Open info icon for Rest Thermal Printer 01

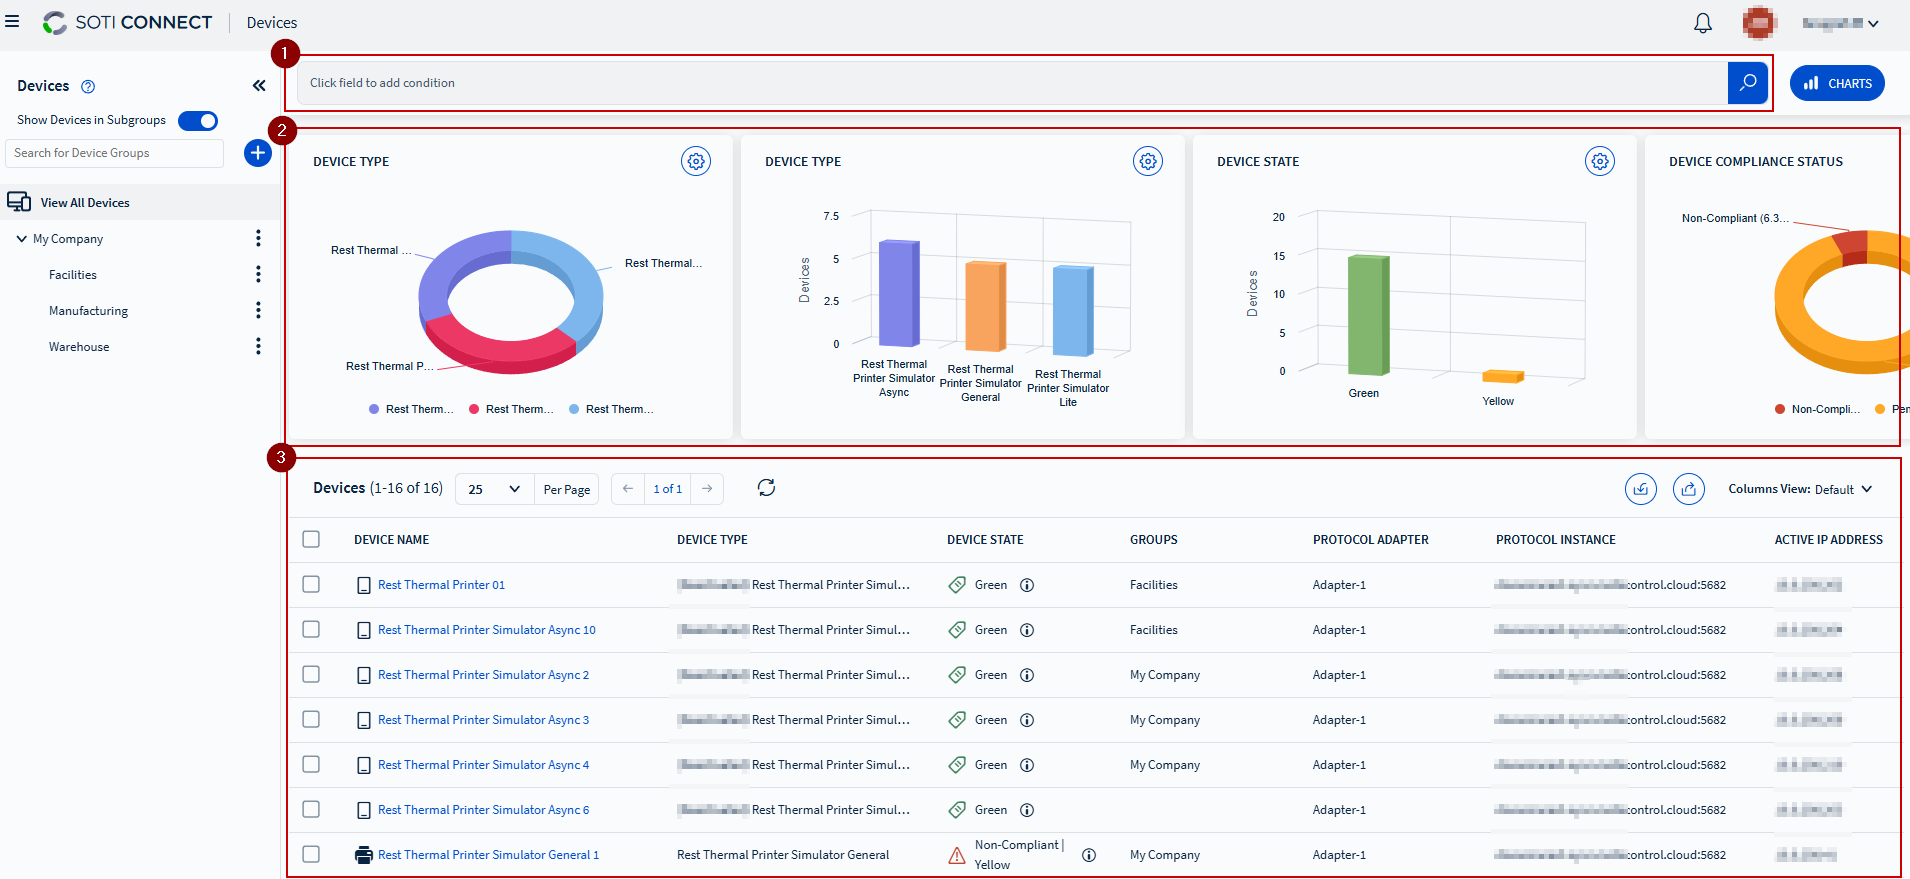click(x=1026, y=585)
